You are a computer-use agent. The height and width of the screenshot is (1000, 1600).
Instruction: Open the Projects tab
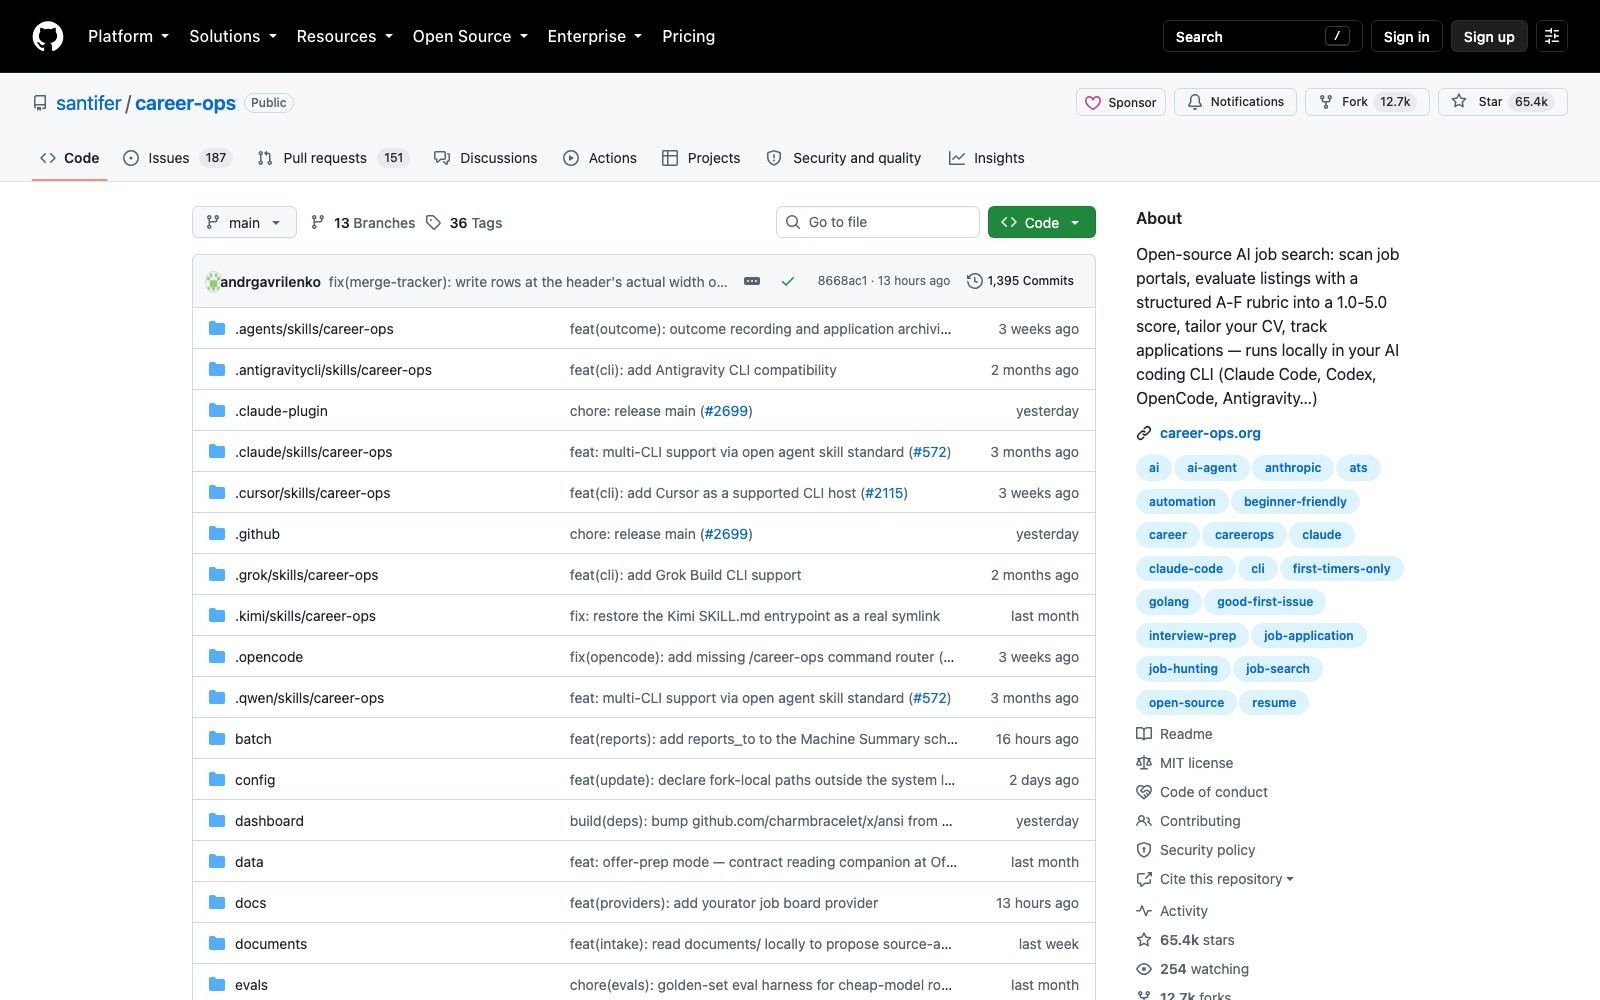(701, 158)
